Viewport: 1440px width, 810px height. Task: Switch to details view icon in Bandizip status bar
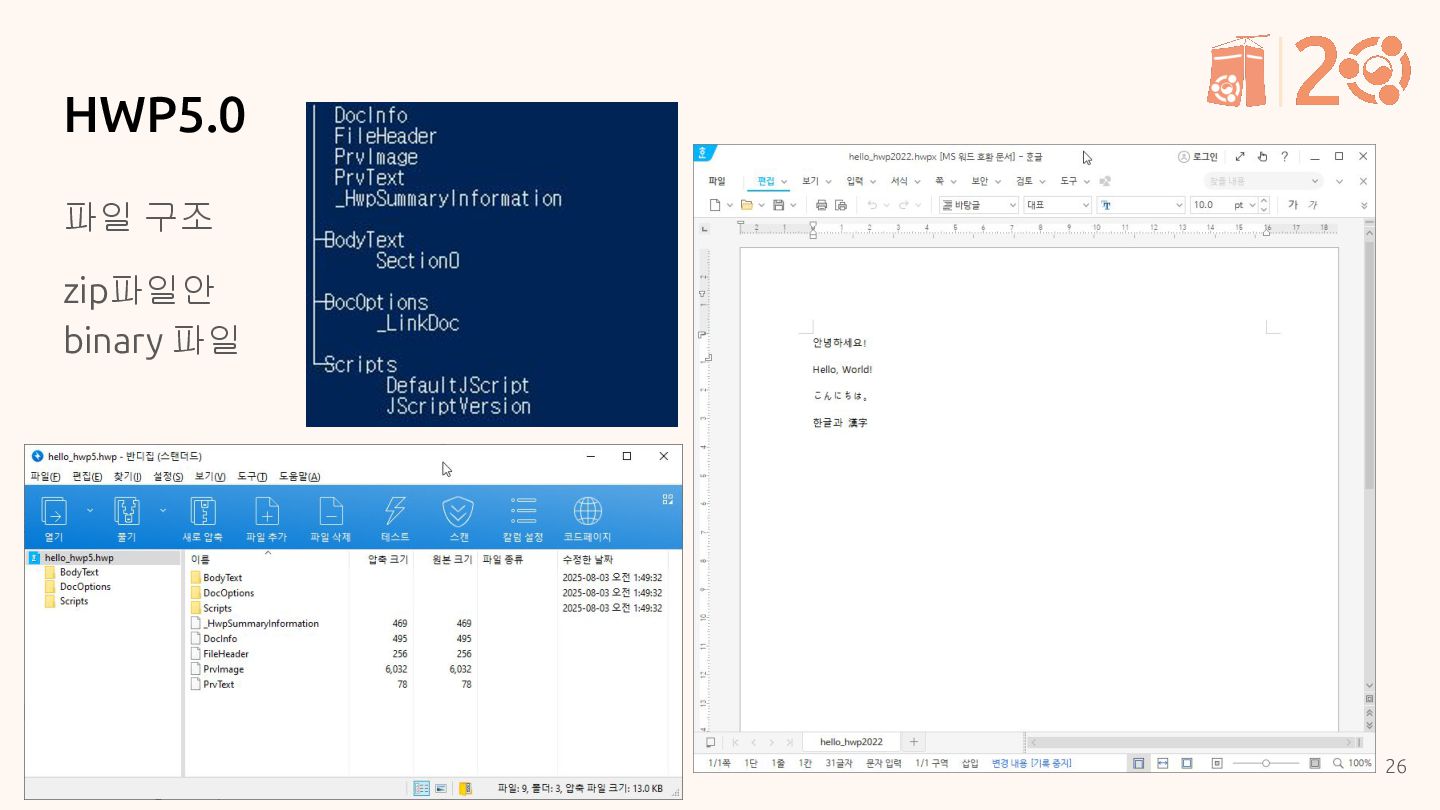pos(422,788)
